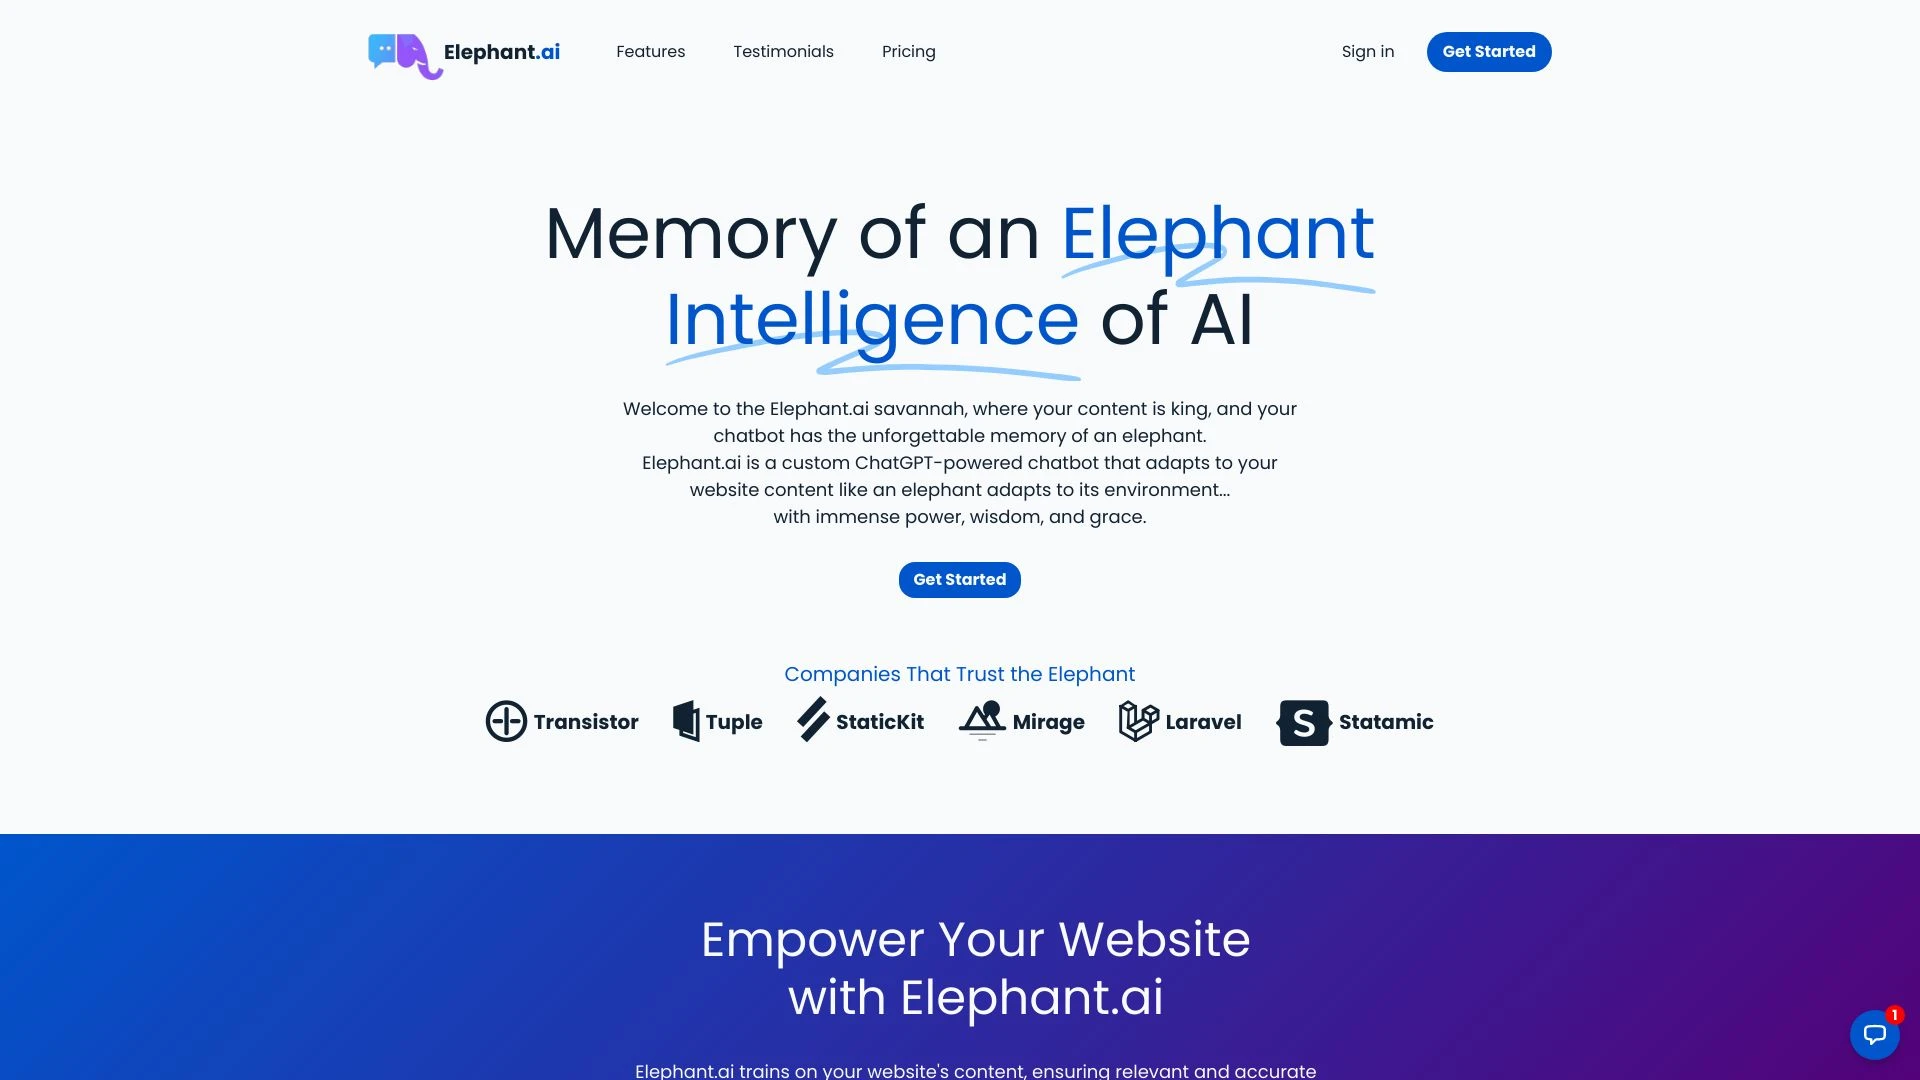Click the Transistor logo icon
Viewport: 1920px width, 1080px height.
click(x=505, y=721)
